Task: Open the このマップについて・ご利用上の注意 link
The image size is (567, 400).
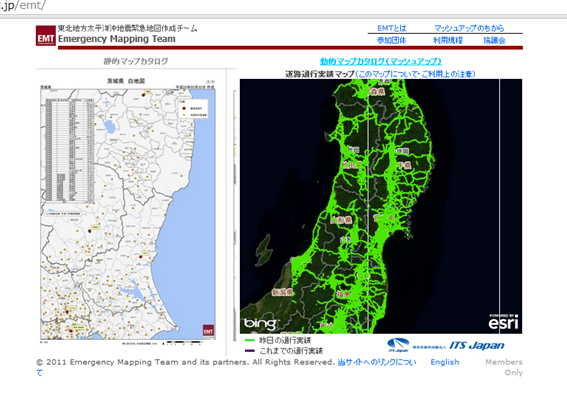Action: pos(415,74)
